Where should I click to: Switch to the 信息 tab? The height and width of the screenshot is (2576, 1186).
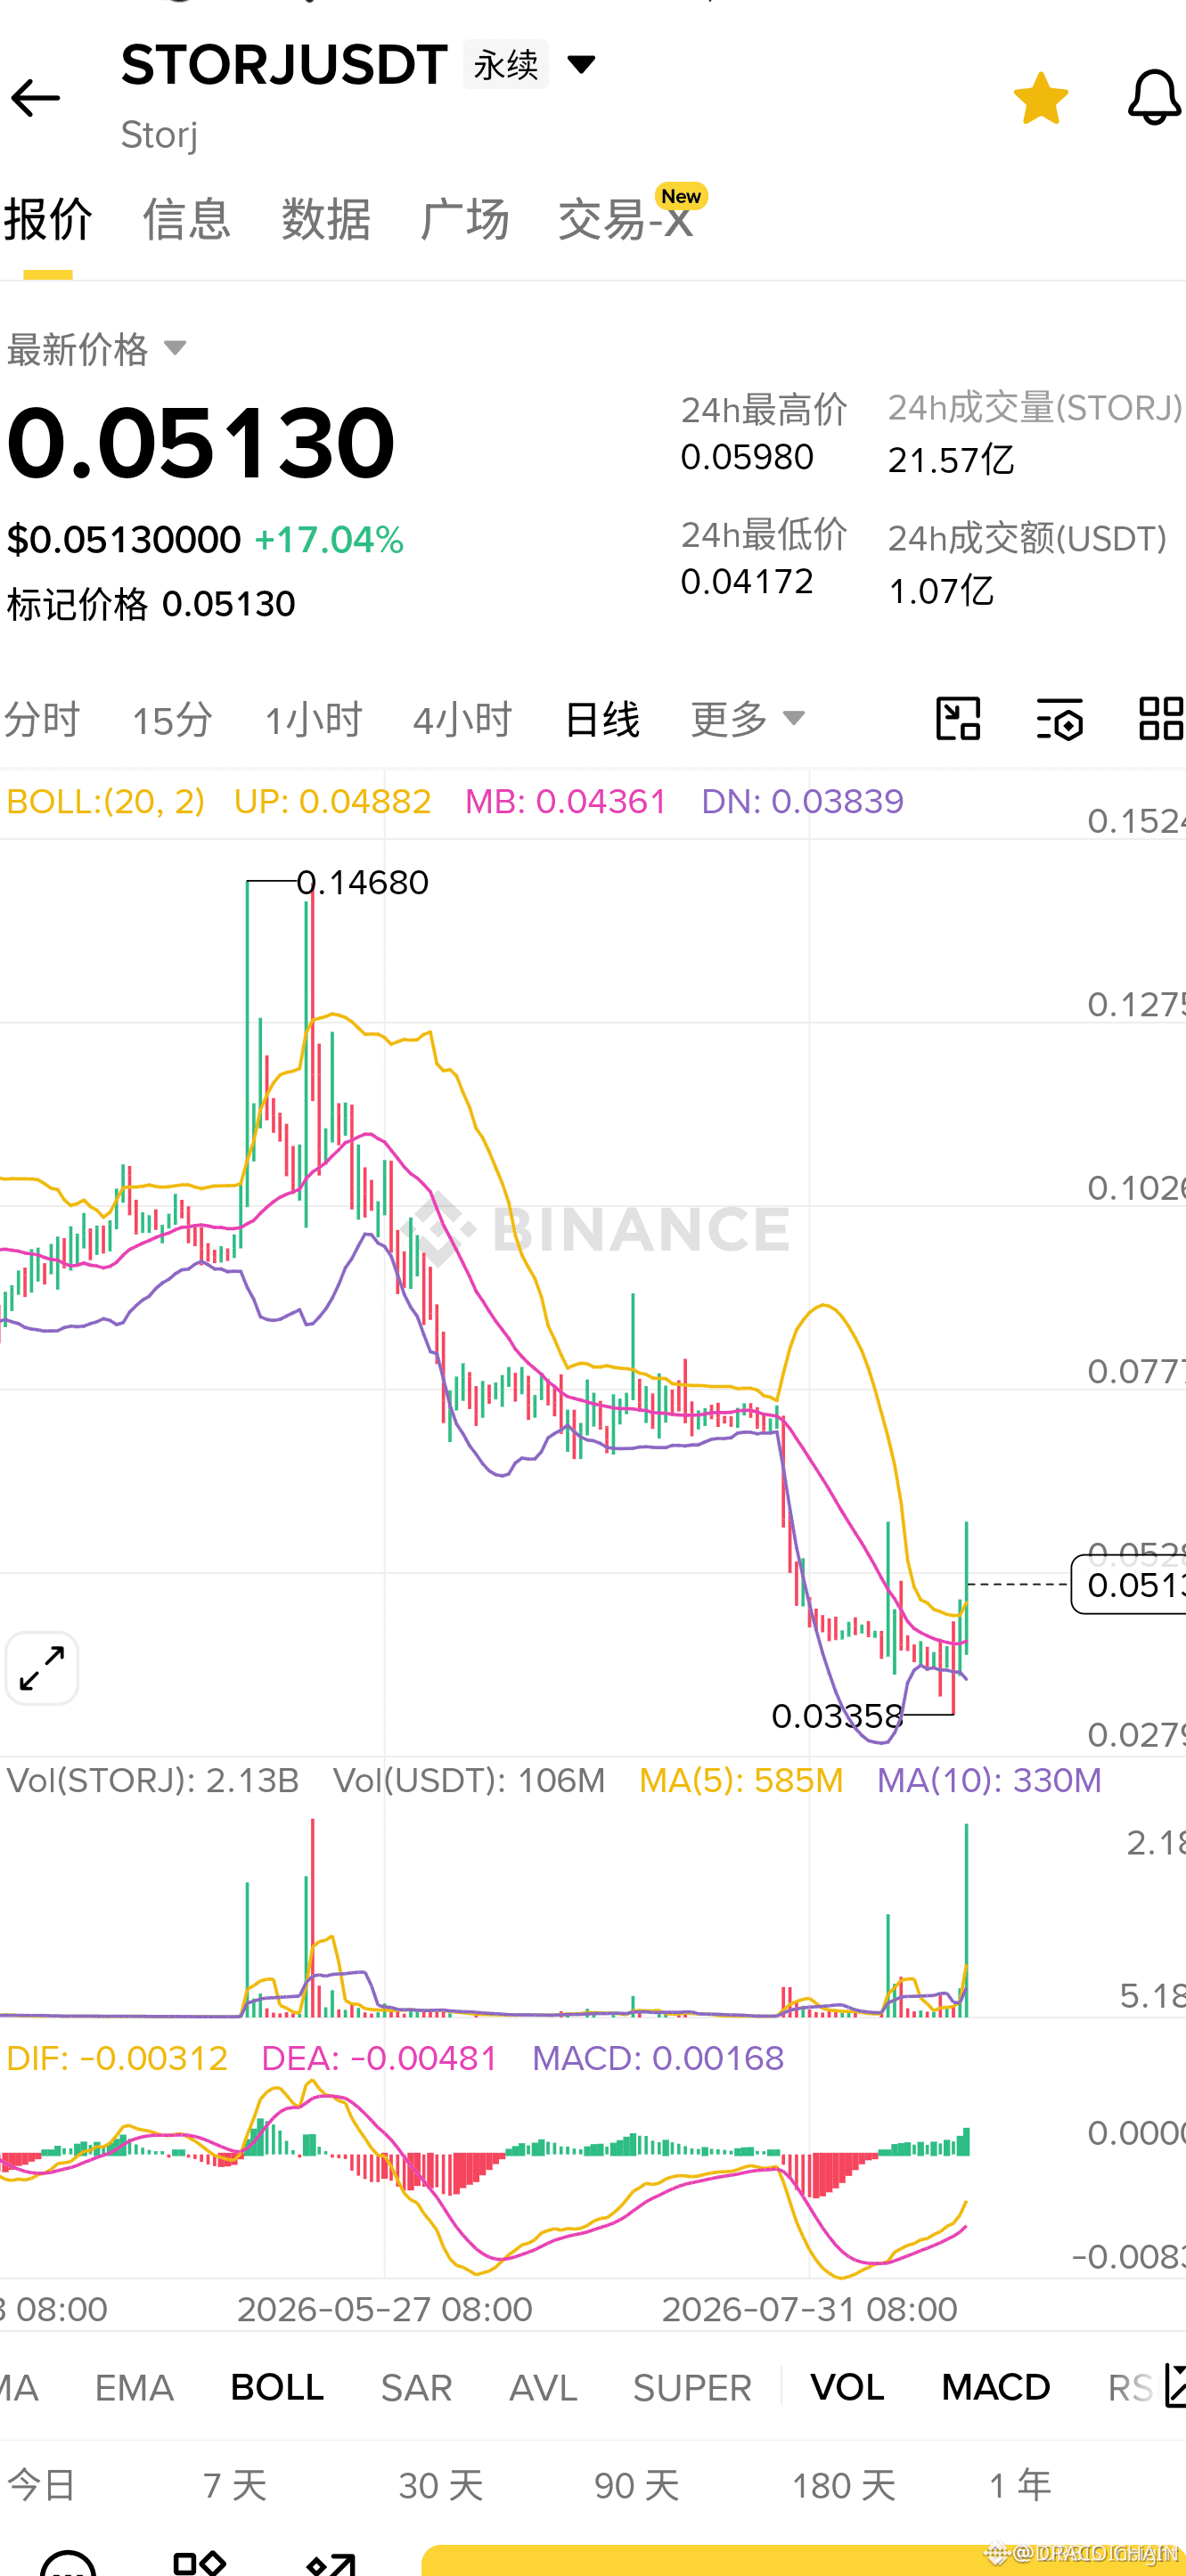pos(187,219)
